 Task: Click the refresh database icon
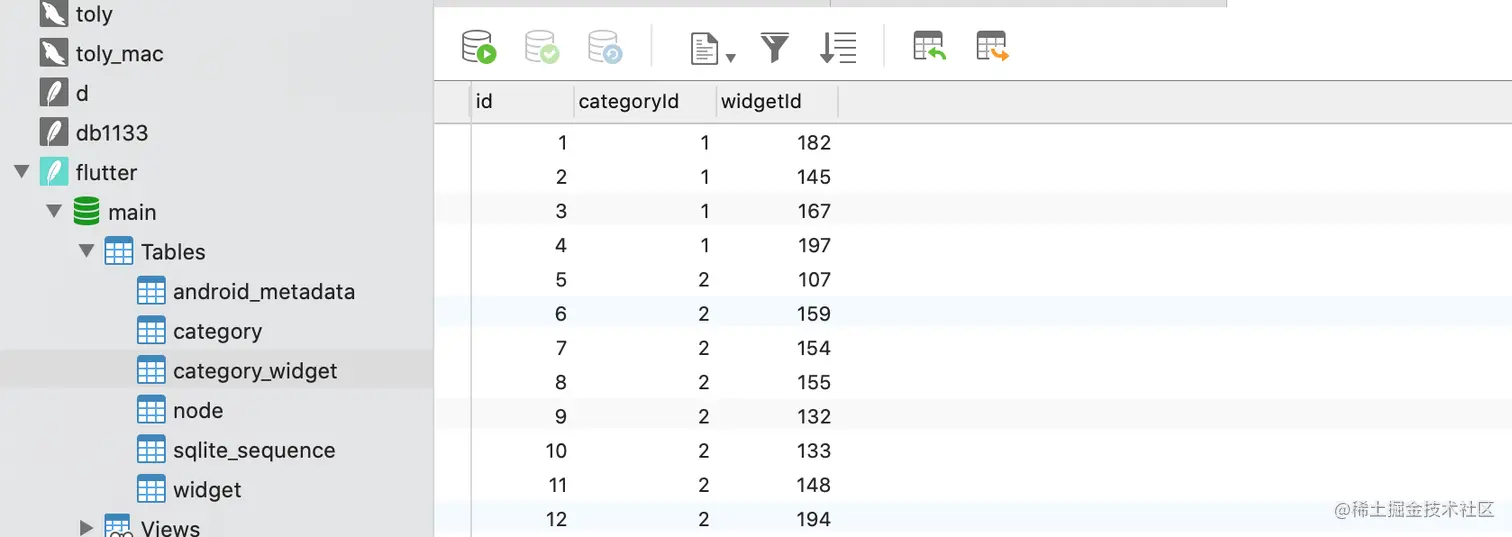pyautogui.click(x=605, y=47)
